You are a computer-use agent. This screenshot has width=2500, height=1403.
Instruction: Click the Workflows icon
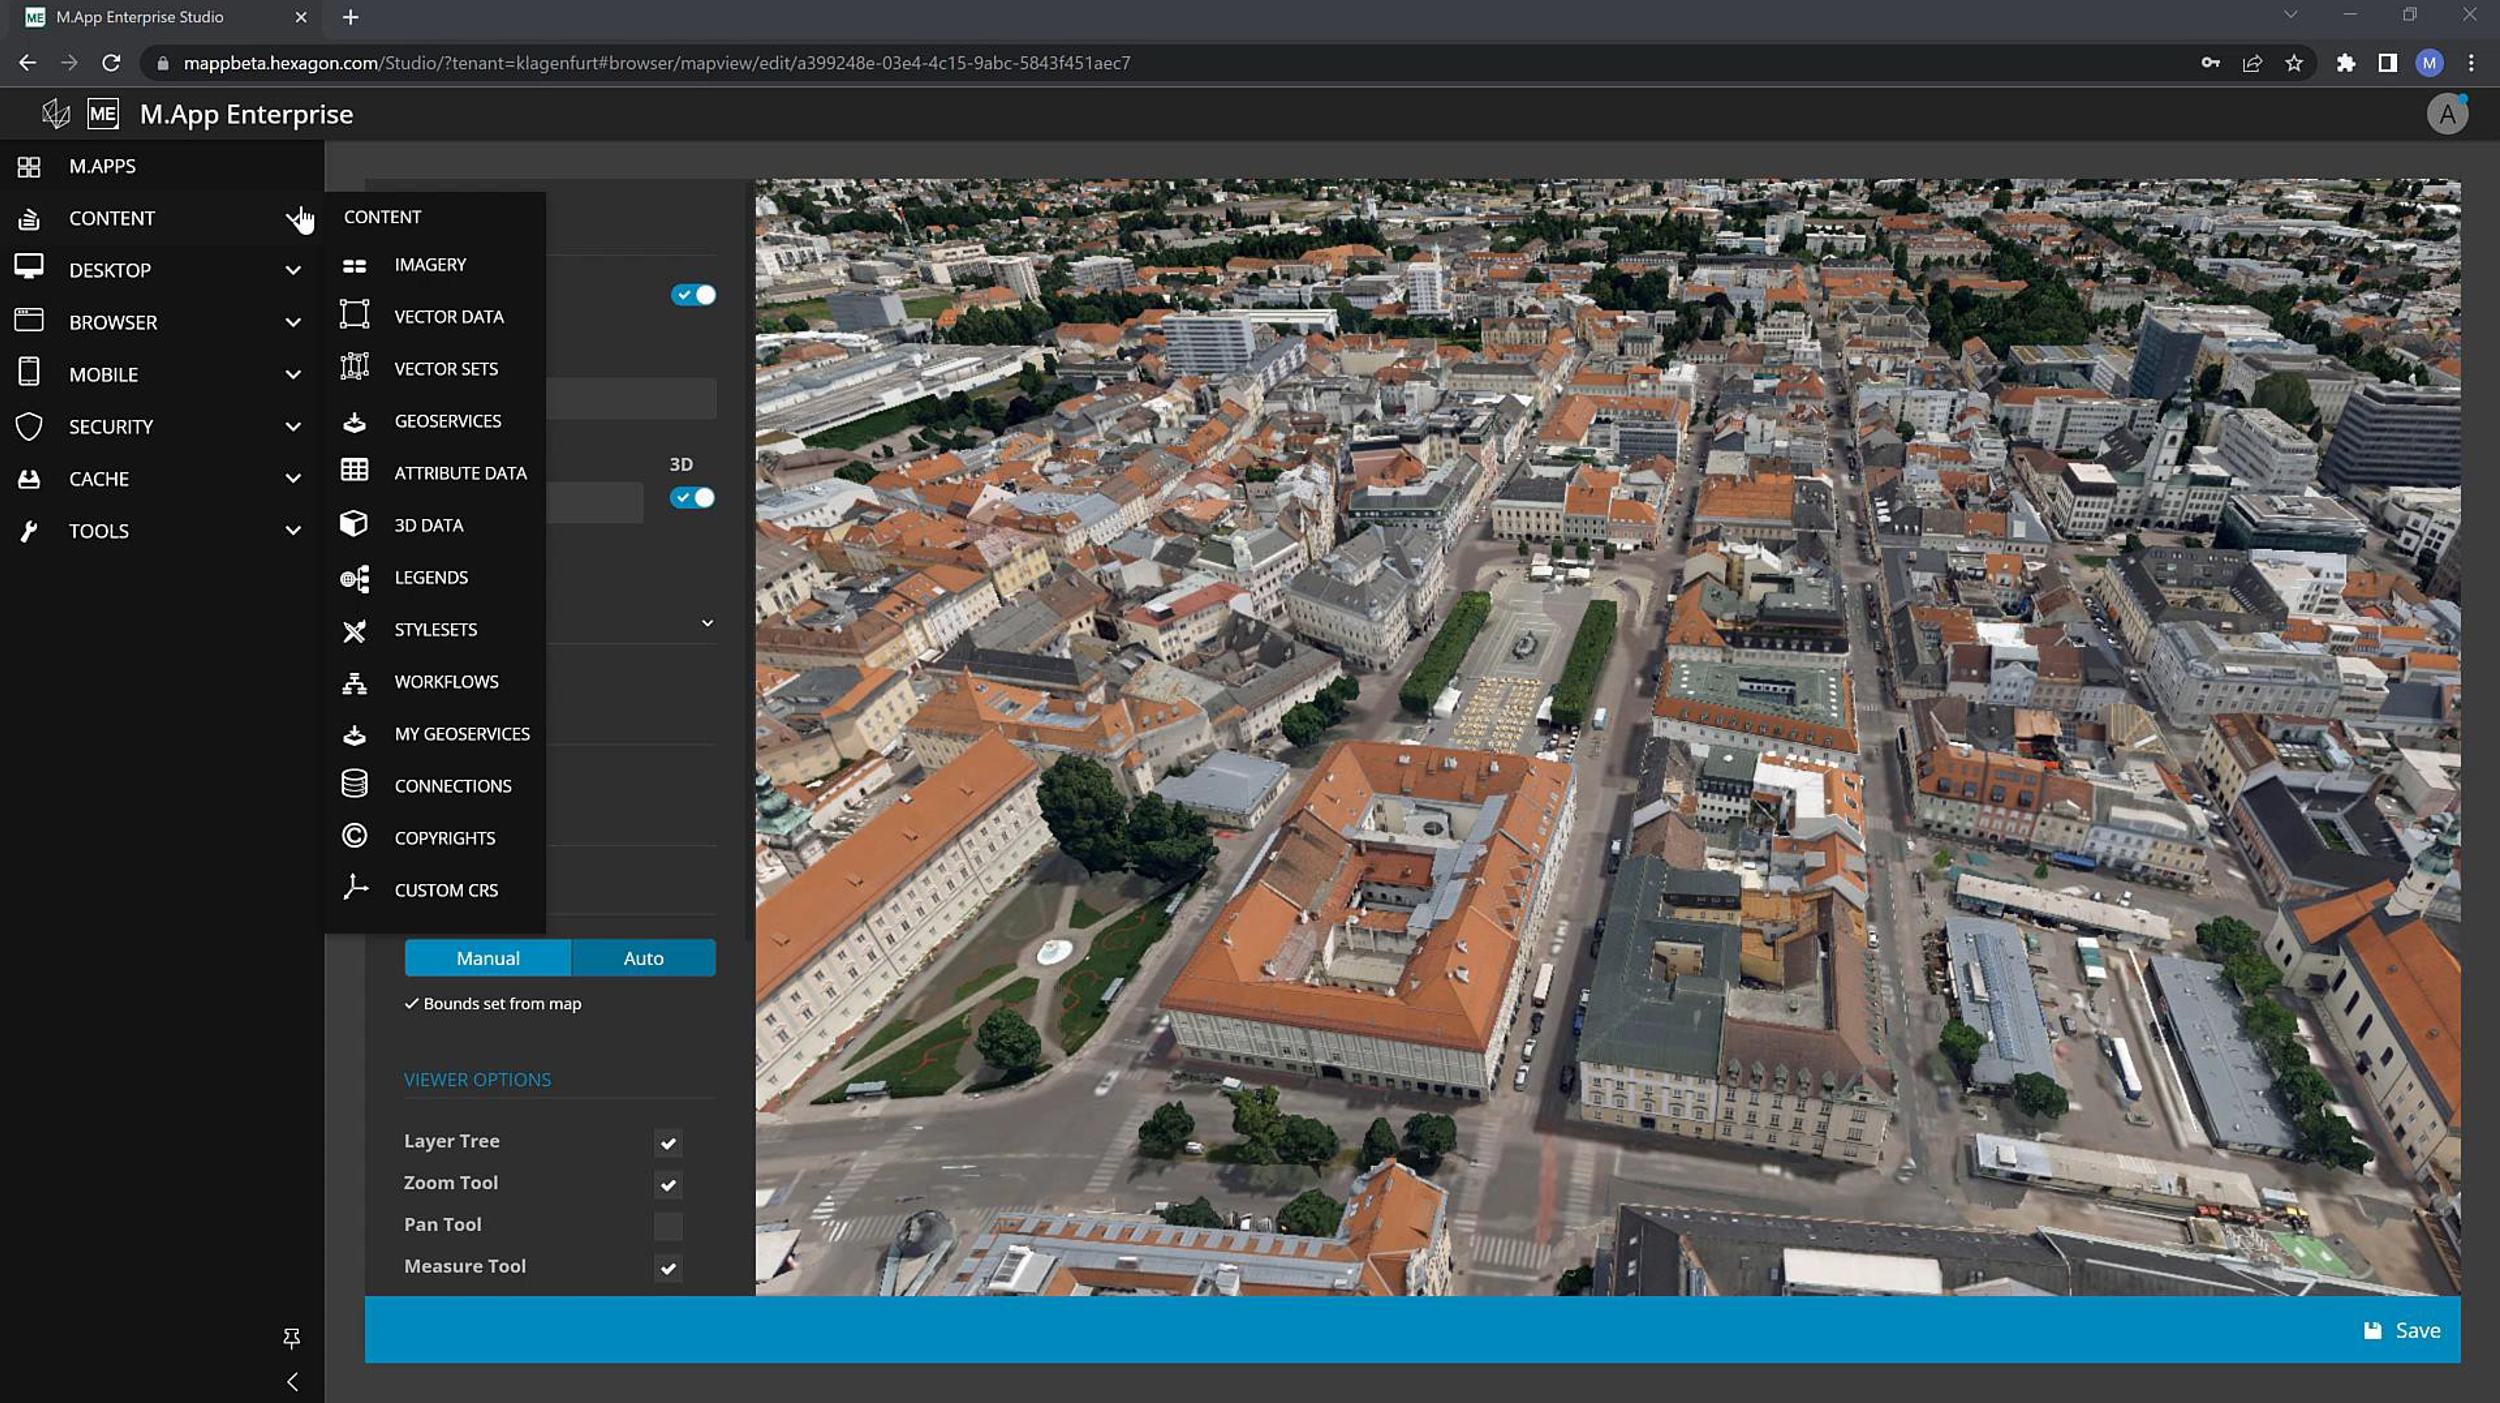pos(355,681)
